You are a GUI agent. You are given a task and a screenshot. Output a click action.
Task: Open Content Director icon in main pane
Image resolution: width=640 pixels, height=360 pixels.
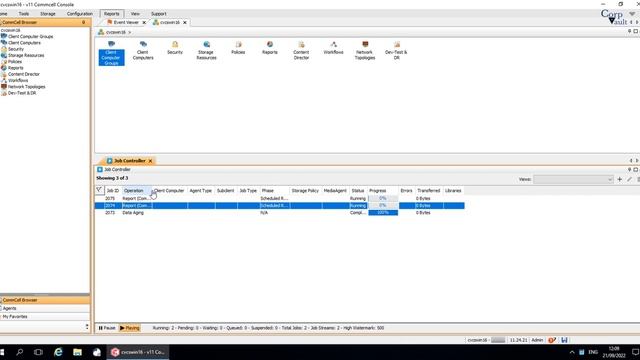(301, 51)
